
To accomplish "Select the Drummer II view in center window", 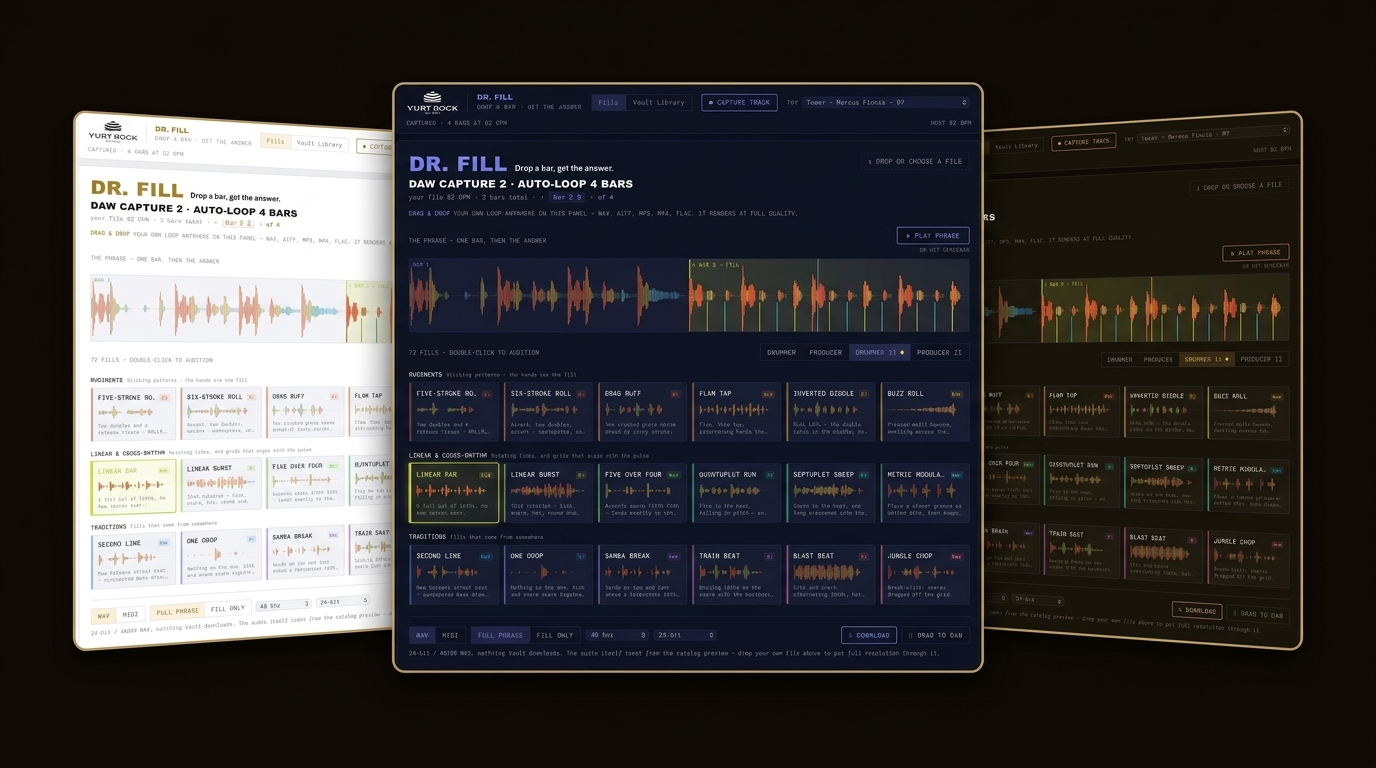I will [x=879, y=352].
